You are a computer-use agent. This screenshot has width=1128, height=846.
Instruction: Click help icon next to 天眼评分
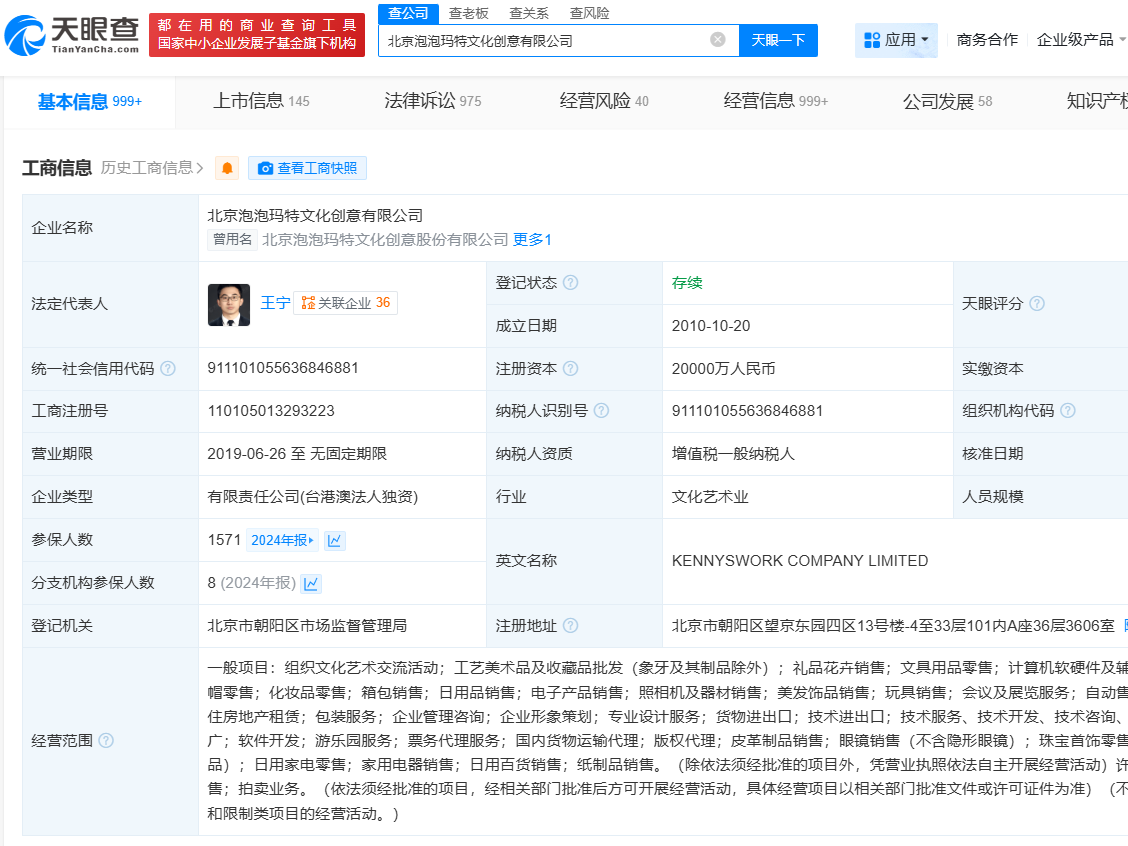pyautogui.click(x=1037, y=304)
